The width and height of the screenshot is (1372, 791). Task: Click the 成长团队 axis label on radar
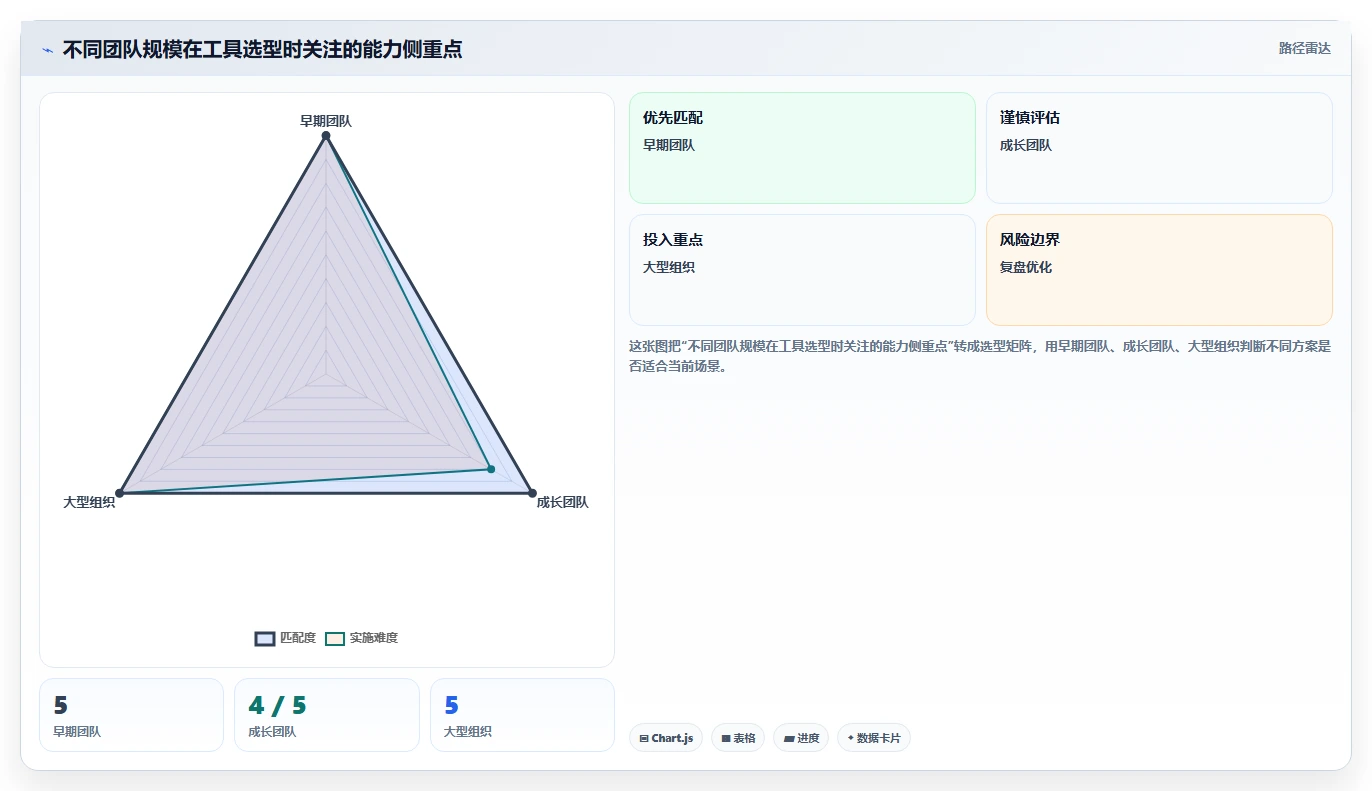point(563,502)
